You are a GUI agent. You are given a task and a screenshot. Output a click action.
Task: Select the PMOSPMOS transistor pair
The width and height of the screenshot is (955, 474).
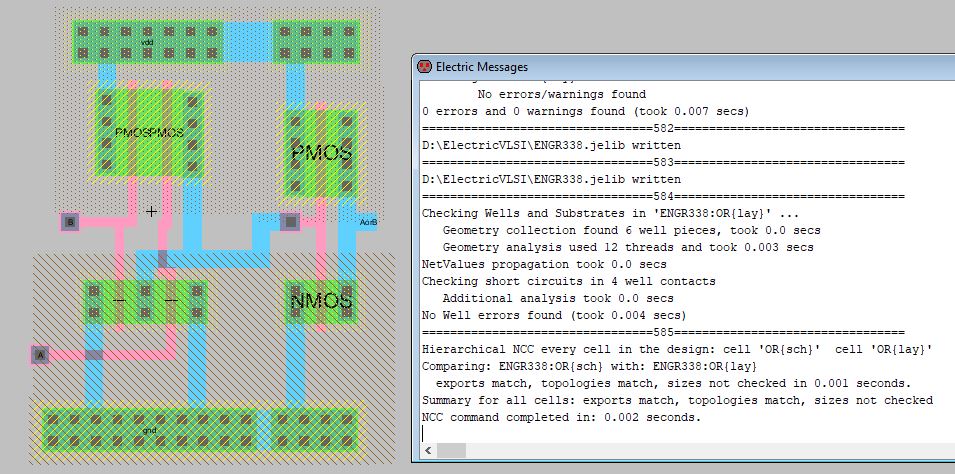pos(149,131)
